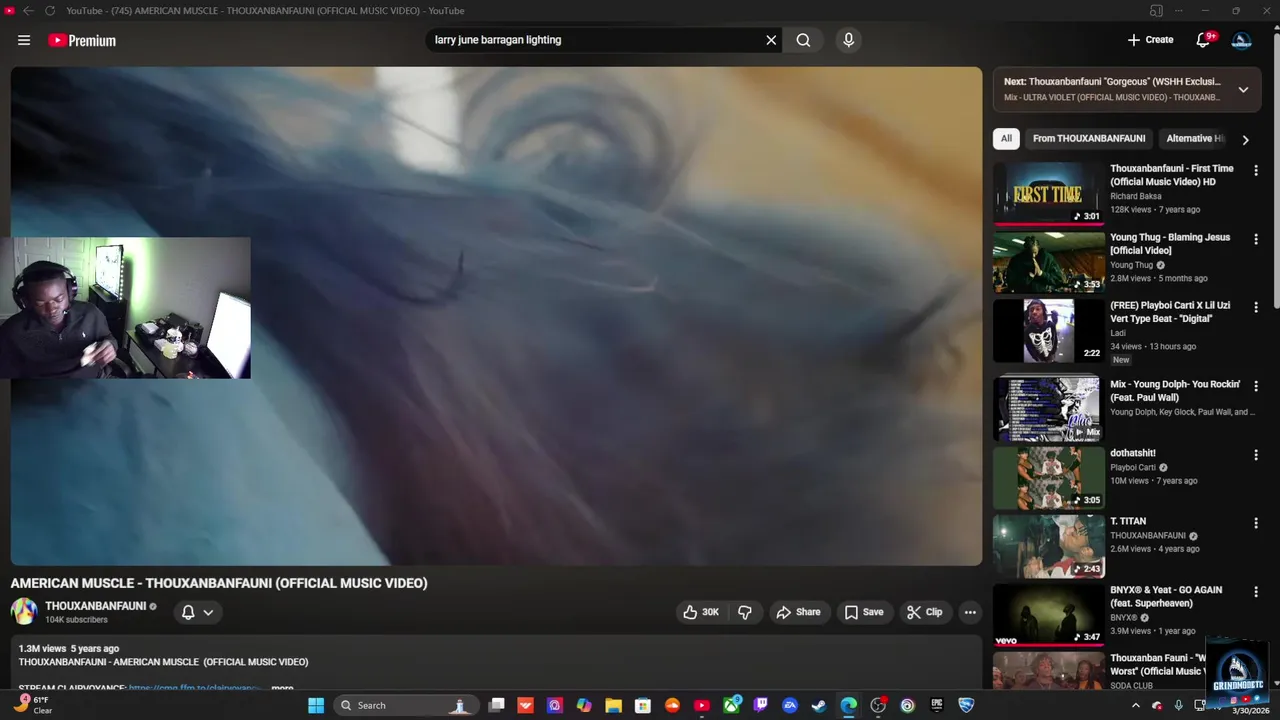Open Steam from the taskbar

pos(819,705)
